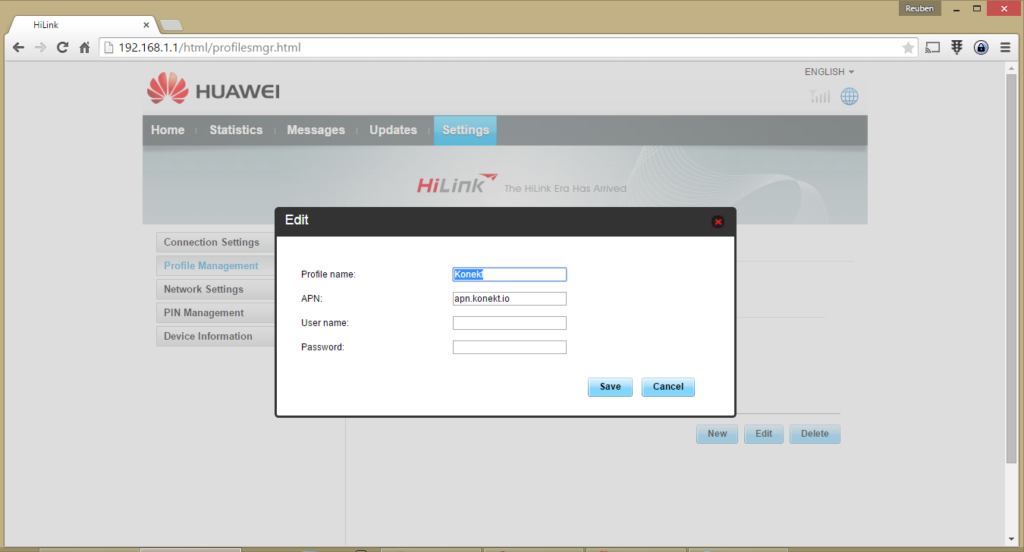Select the HiLink browser tab
Viewport: 1024px width, 552px height.
[x=82, y=25]
